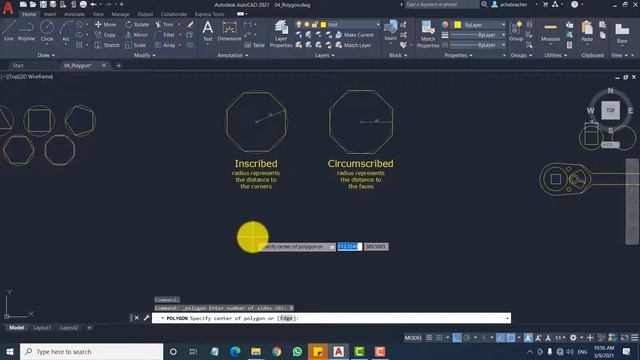The height and width of the screenshot is (360, 640).
Task: Open the View ribbon tab
Action: (98, 14)
